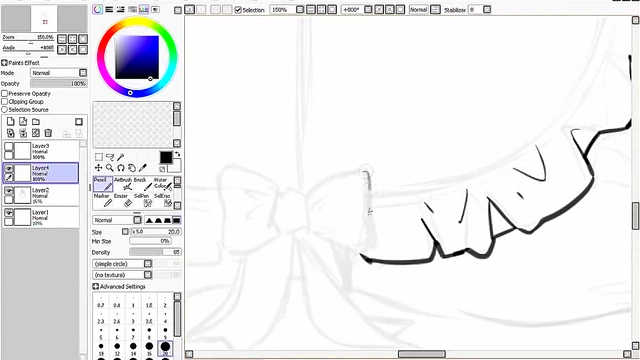
Task: Click the navigator canvas thumbnail
Action: 44,19
